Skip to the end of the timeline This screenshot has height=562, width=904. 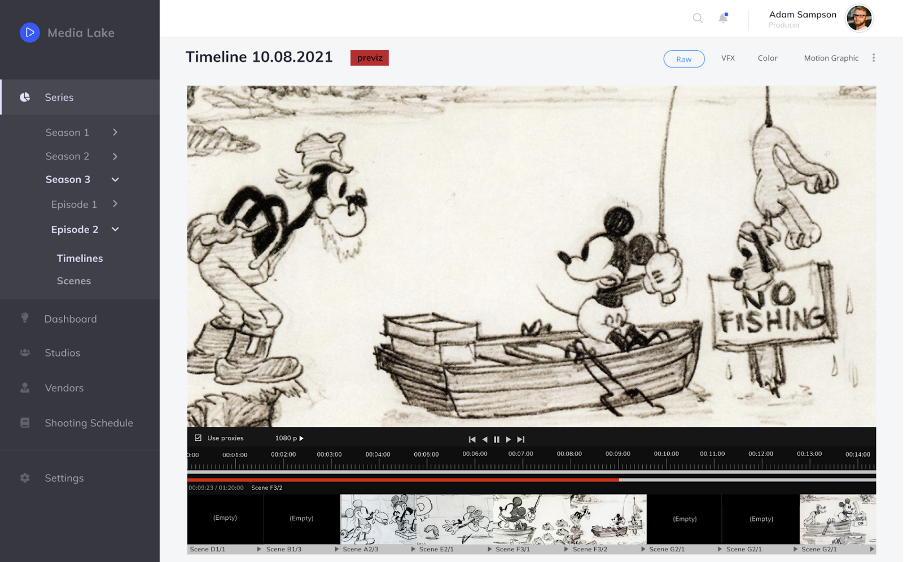521,439
